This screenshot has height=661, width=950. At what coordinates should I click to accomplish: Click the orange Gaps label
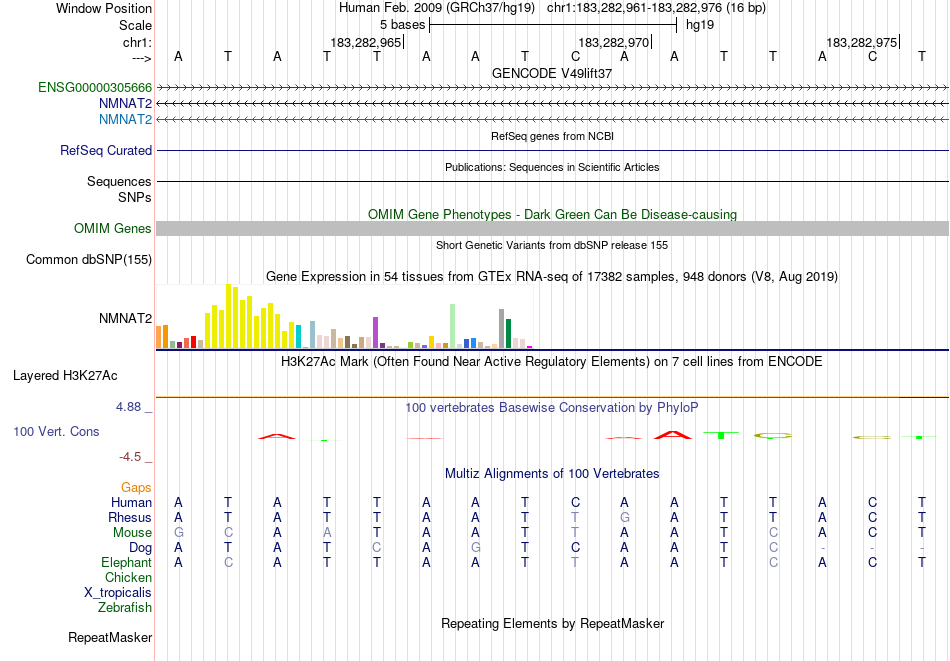pos(136,488)
